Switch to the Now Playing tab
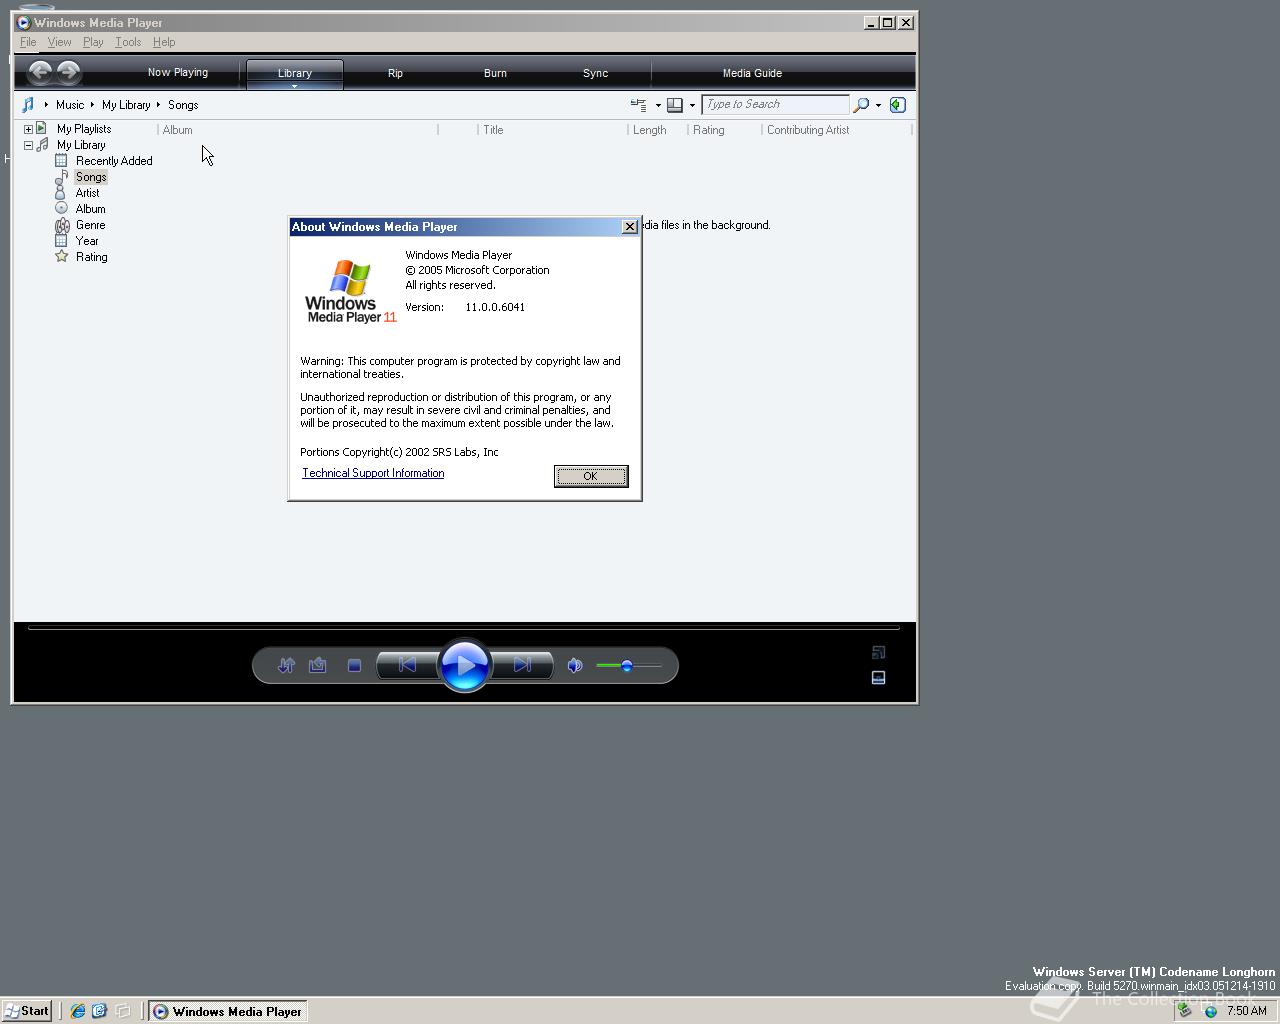 click(178, 72)
